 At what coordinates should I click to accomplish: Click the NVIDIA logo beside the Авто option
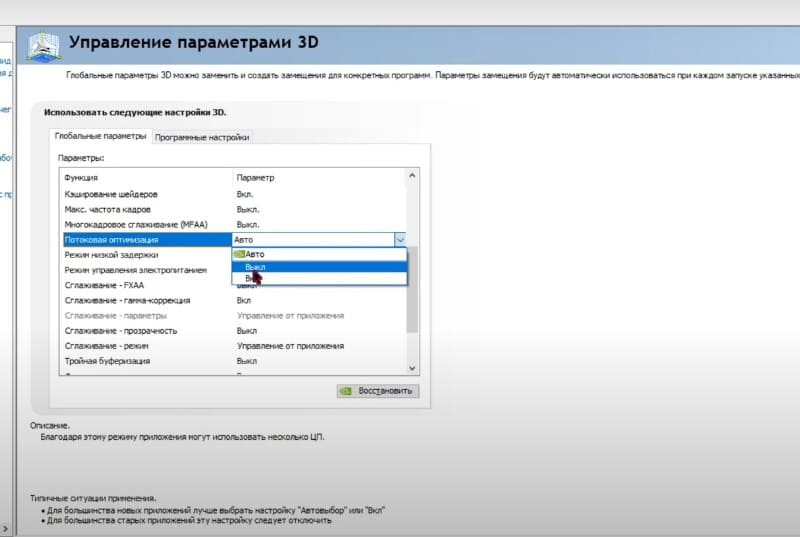pos(237,255)
